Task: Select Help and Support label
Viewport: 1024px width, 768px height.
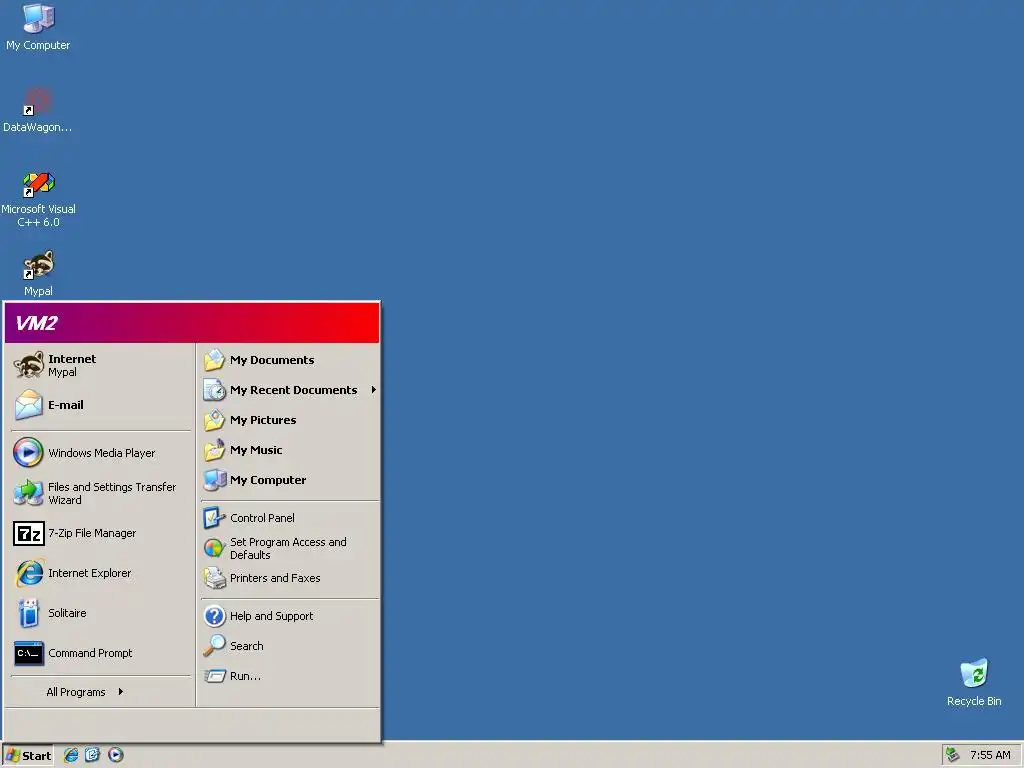Action: (x=271, y=616)
